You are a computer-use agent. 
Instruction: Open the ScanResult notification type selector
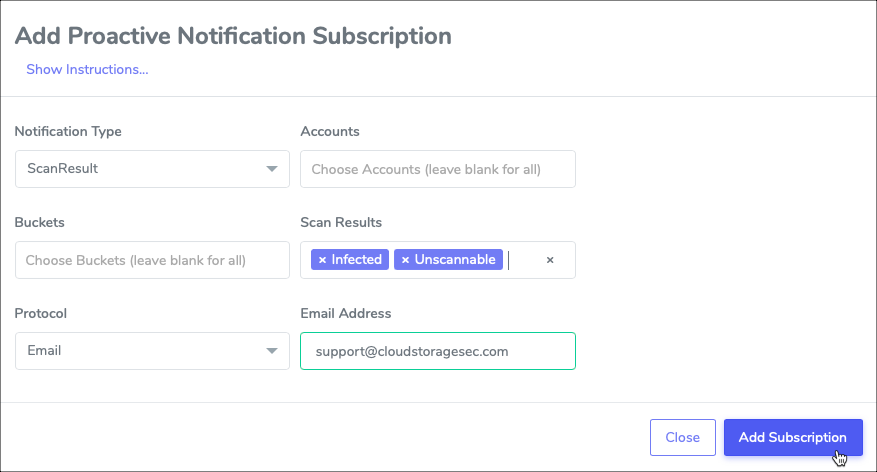click(152, 169)
